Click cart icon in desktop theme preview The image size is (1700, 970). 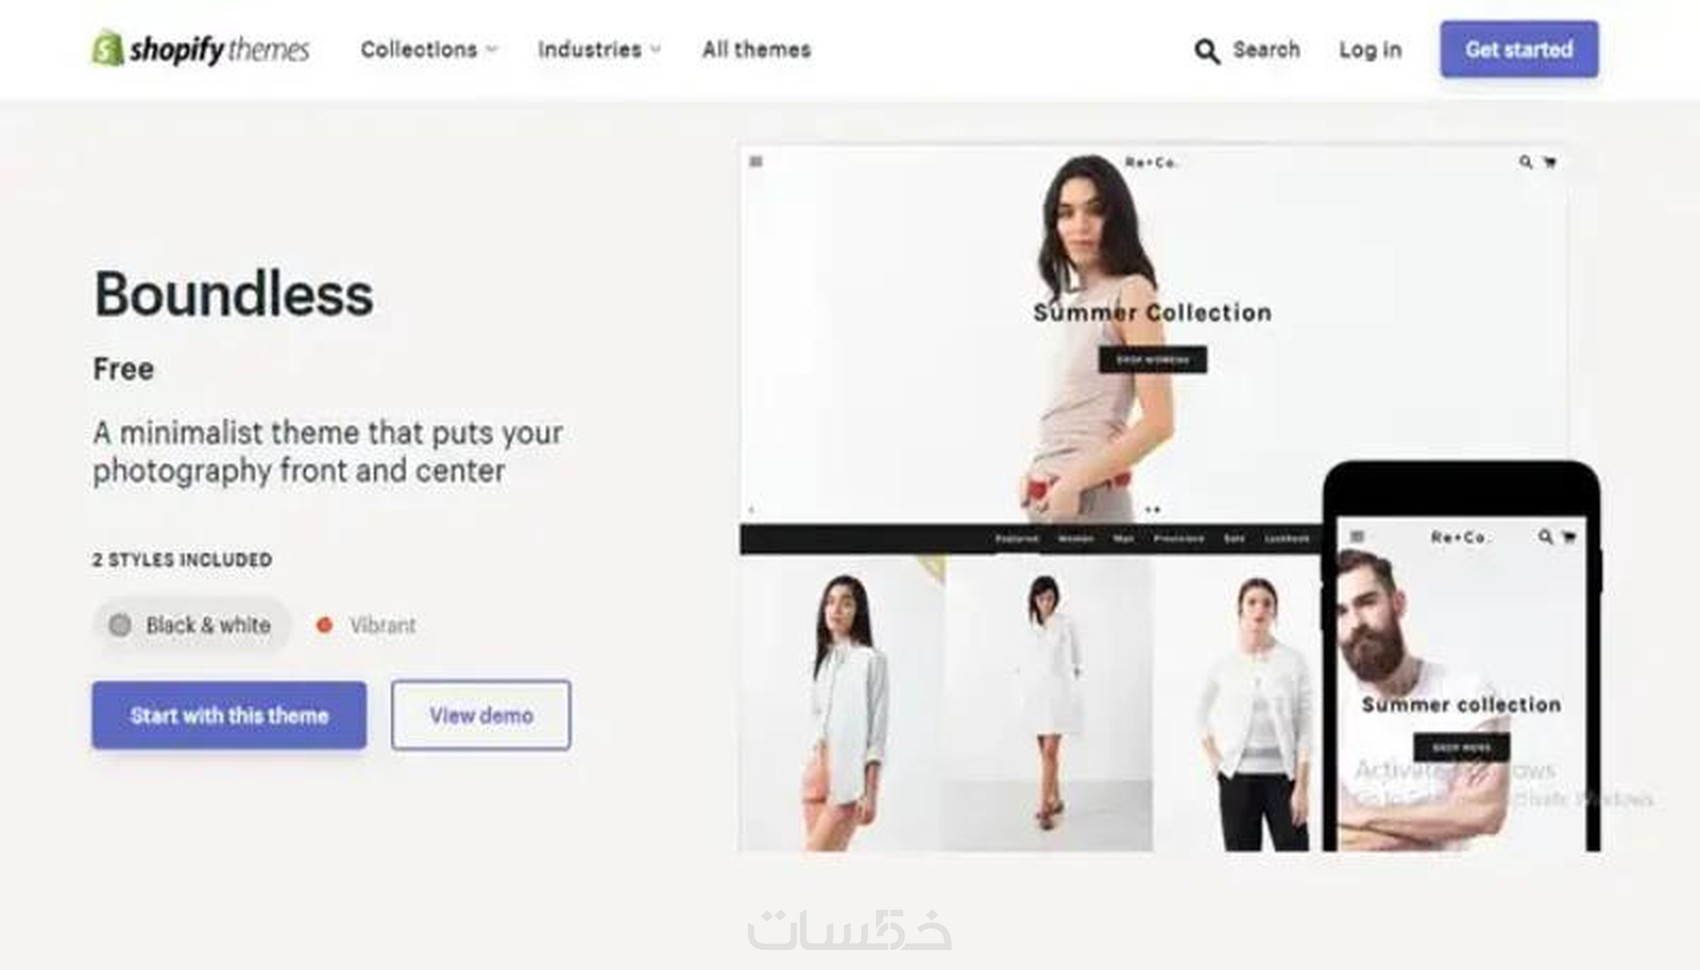[1550, 162]
